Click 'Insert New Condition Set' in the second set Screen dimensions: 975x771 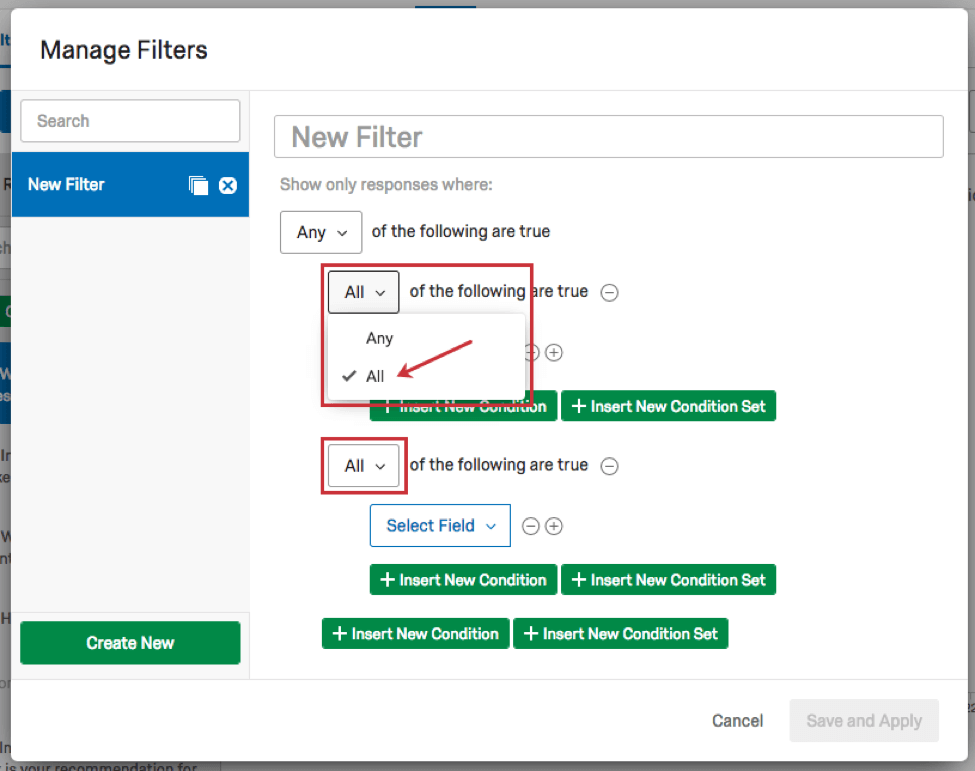click(668, 579)
